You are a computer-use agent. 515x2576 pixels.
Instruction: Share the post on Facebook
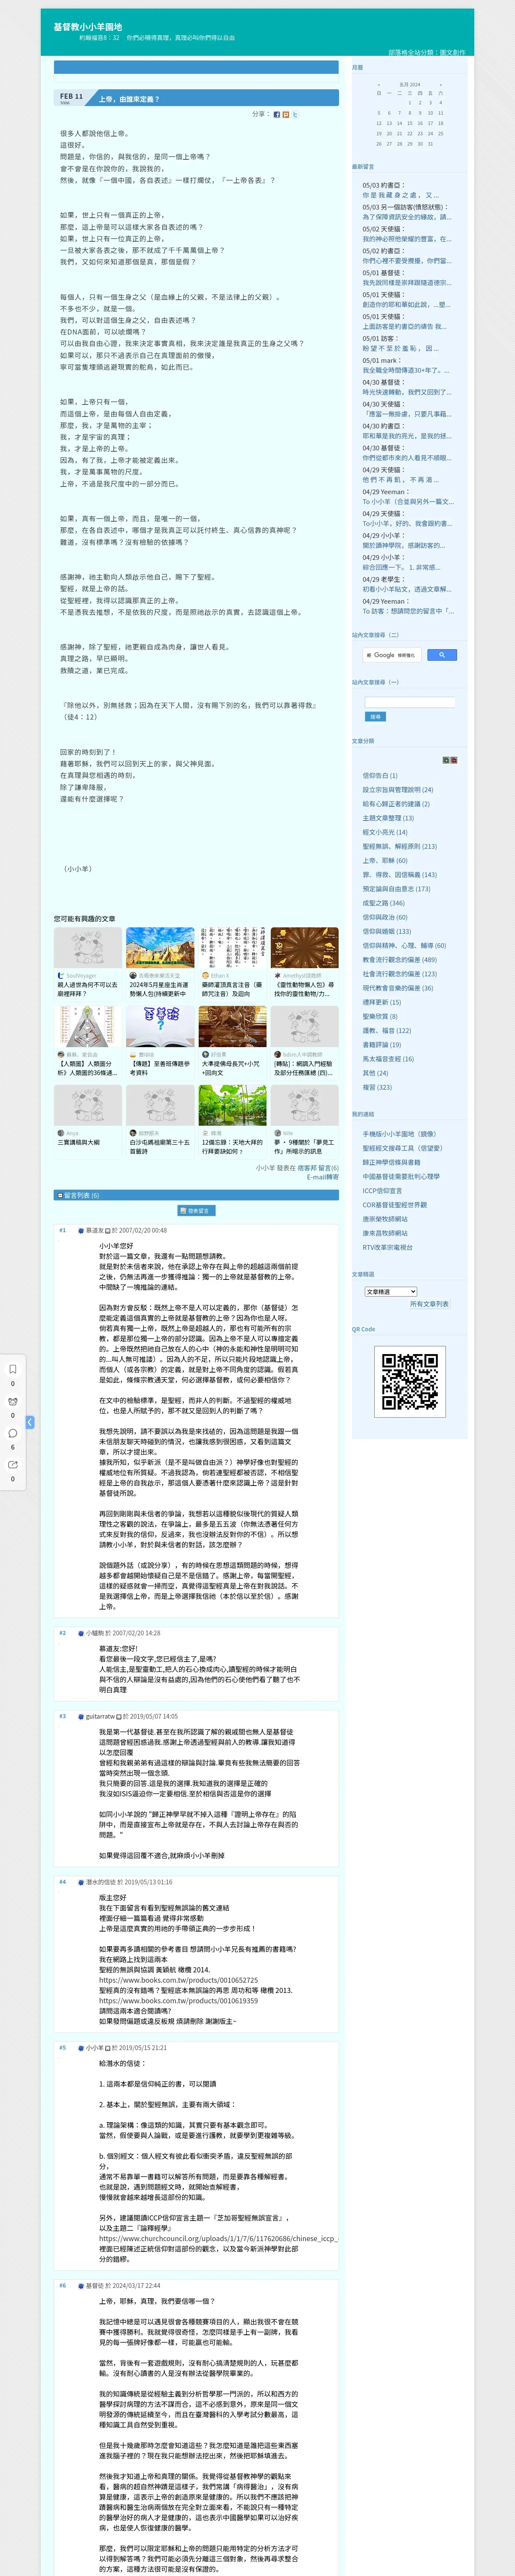pyautogui.click(x=277, y=114)
